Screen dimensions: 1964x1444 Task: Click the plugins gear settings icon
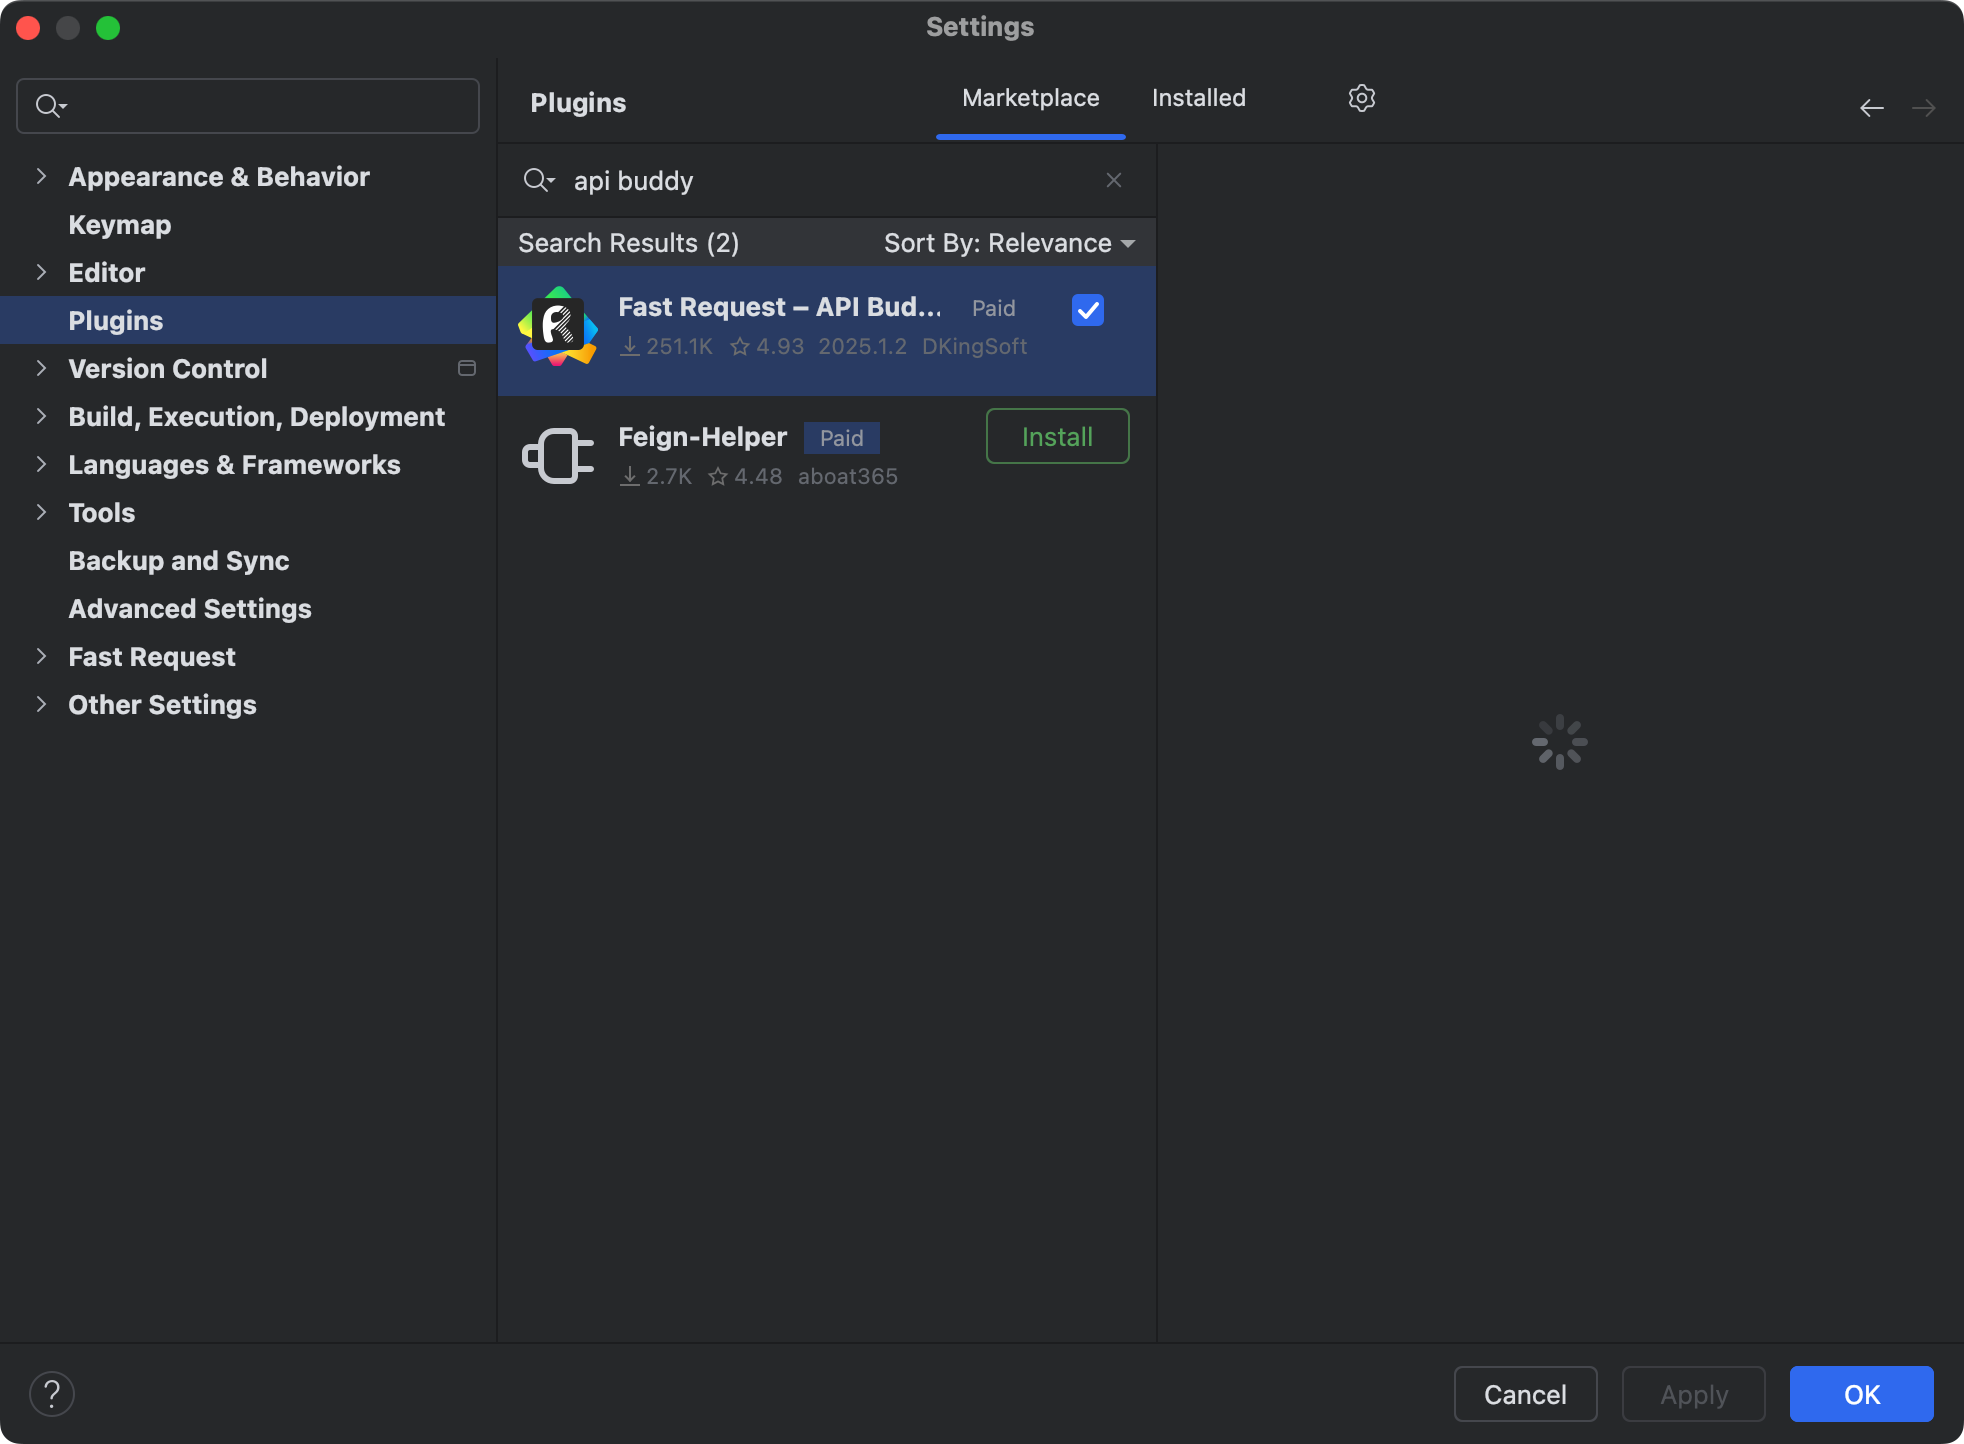[x=1361, y=98]
